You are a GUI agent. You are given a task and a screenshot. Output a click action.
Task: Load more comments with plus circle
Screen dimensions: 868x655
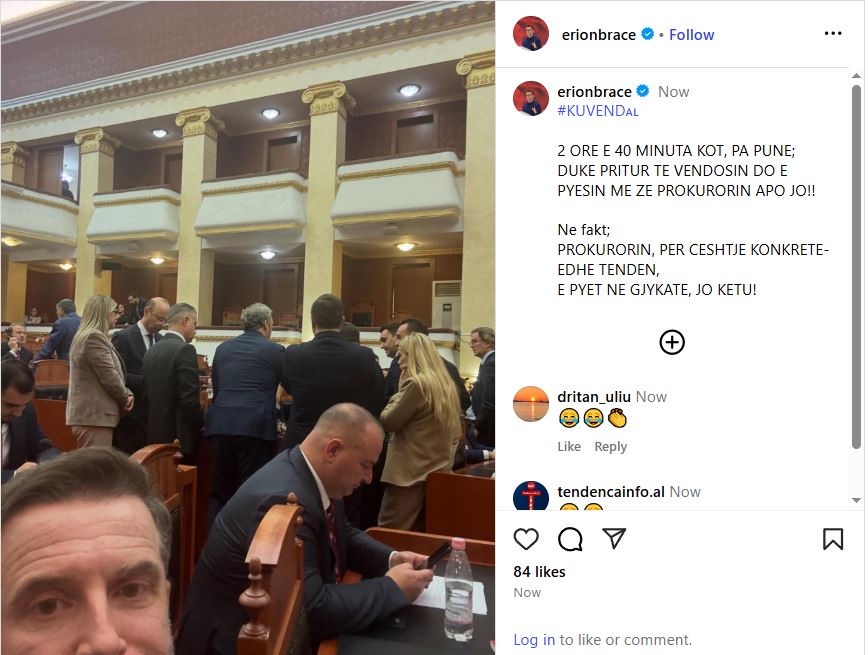[671, 342]
